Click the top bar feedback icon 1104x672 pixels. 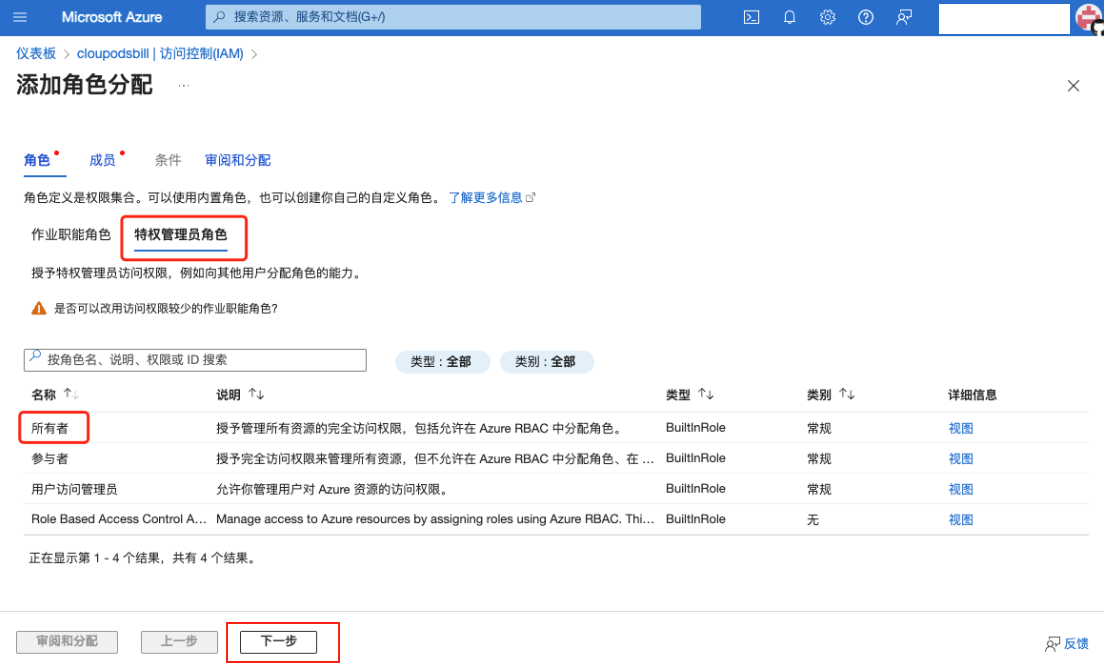point(904,17)
